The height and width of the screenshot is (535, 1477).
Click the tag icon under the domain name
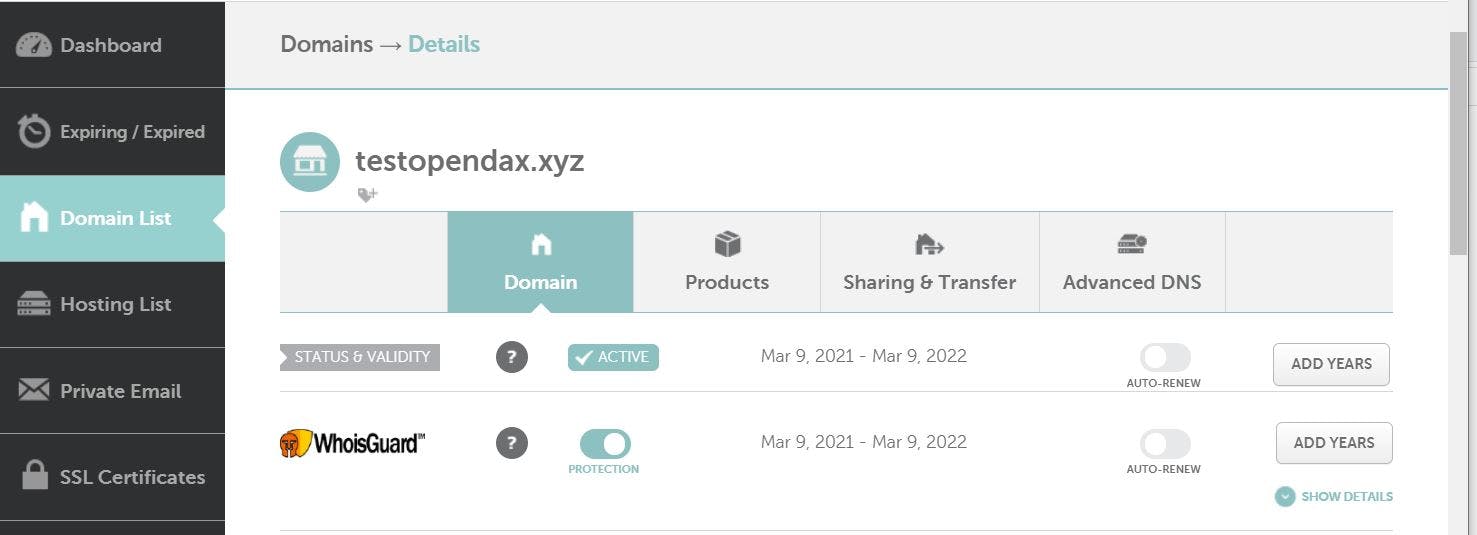pyautogui.click(x=368, y=194)
